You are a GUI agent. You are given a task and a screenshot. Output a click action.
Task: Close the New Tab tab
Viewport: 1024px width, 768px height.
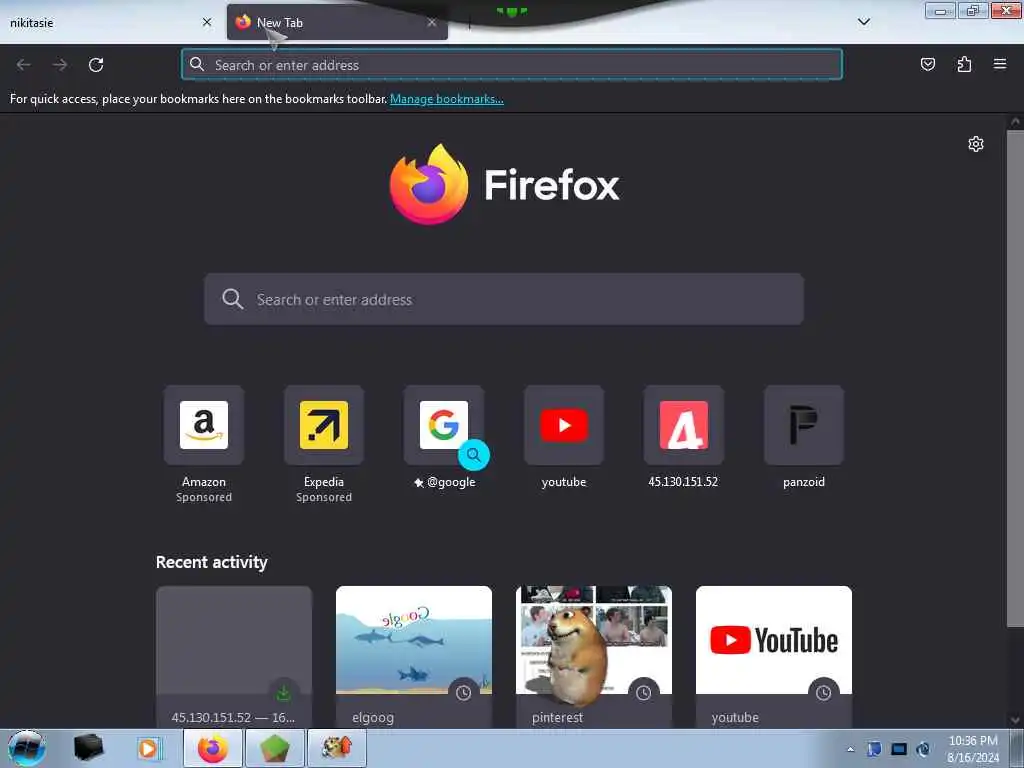(432, 22)
